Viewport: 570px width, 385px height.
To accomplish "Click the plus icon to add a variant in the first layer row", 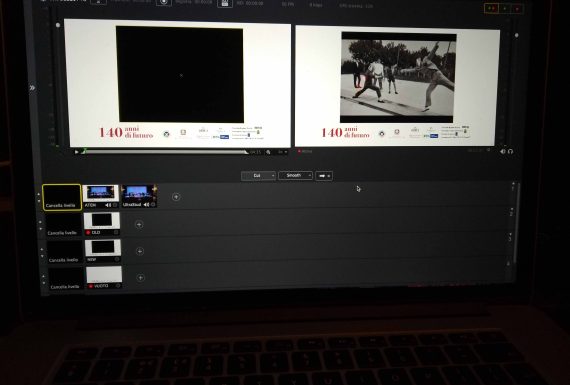I will click(176, 197).
